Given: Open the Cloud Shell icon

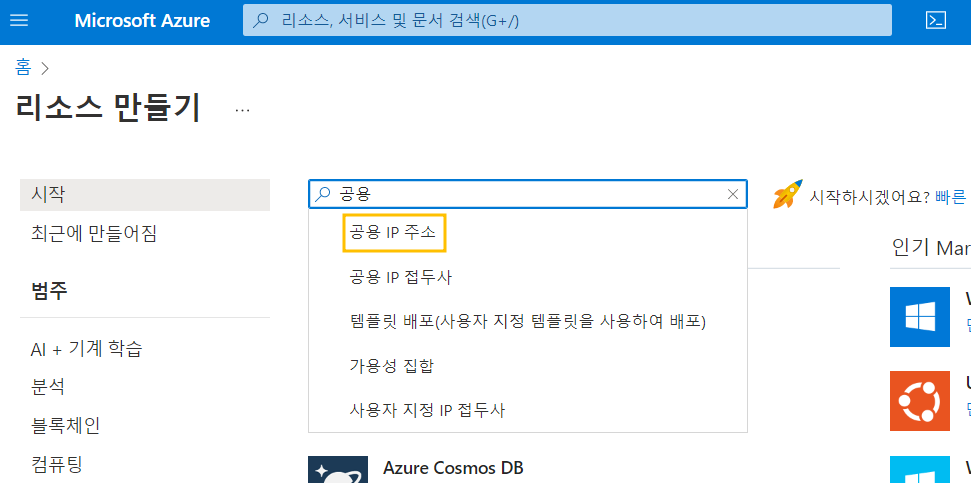Looking at the screenshot, I should 935,20.
